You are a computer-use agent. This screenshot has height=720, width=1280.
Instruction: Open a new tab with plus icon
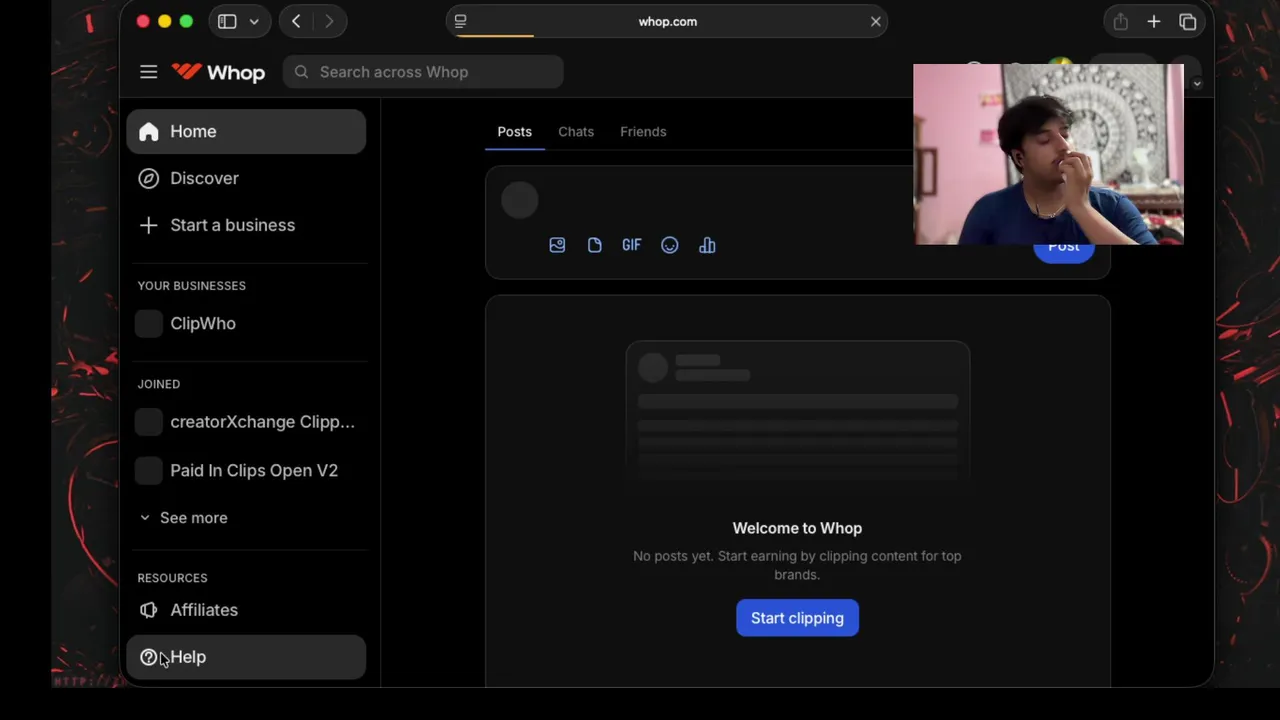coord(1154,21)
